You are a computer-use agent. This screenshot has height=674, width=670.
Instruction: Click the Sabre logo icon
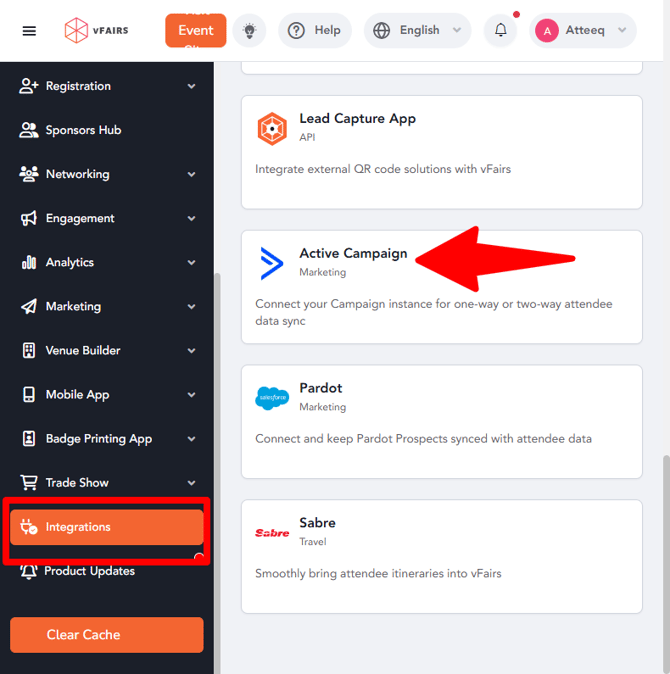tap(271, 532)
